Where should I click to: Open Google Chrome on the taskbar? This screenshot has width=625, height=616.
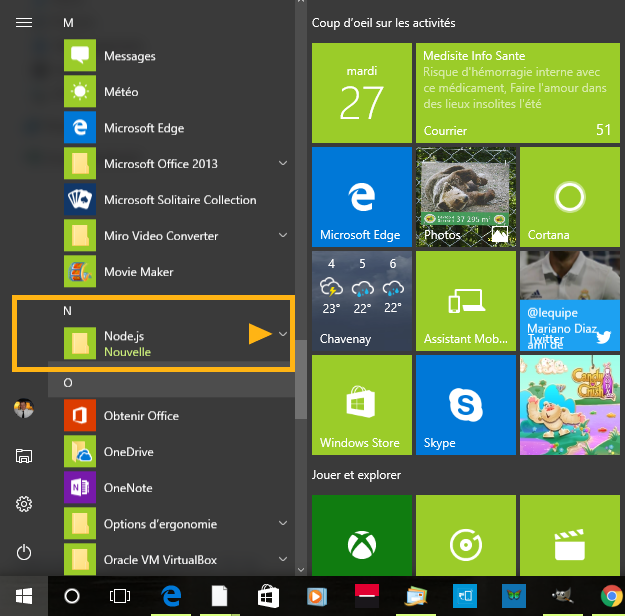tap(612, 596)
